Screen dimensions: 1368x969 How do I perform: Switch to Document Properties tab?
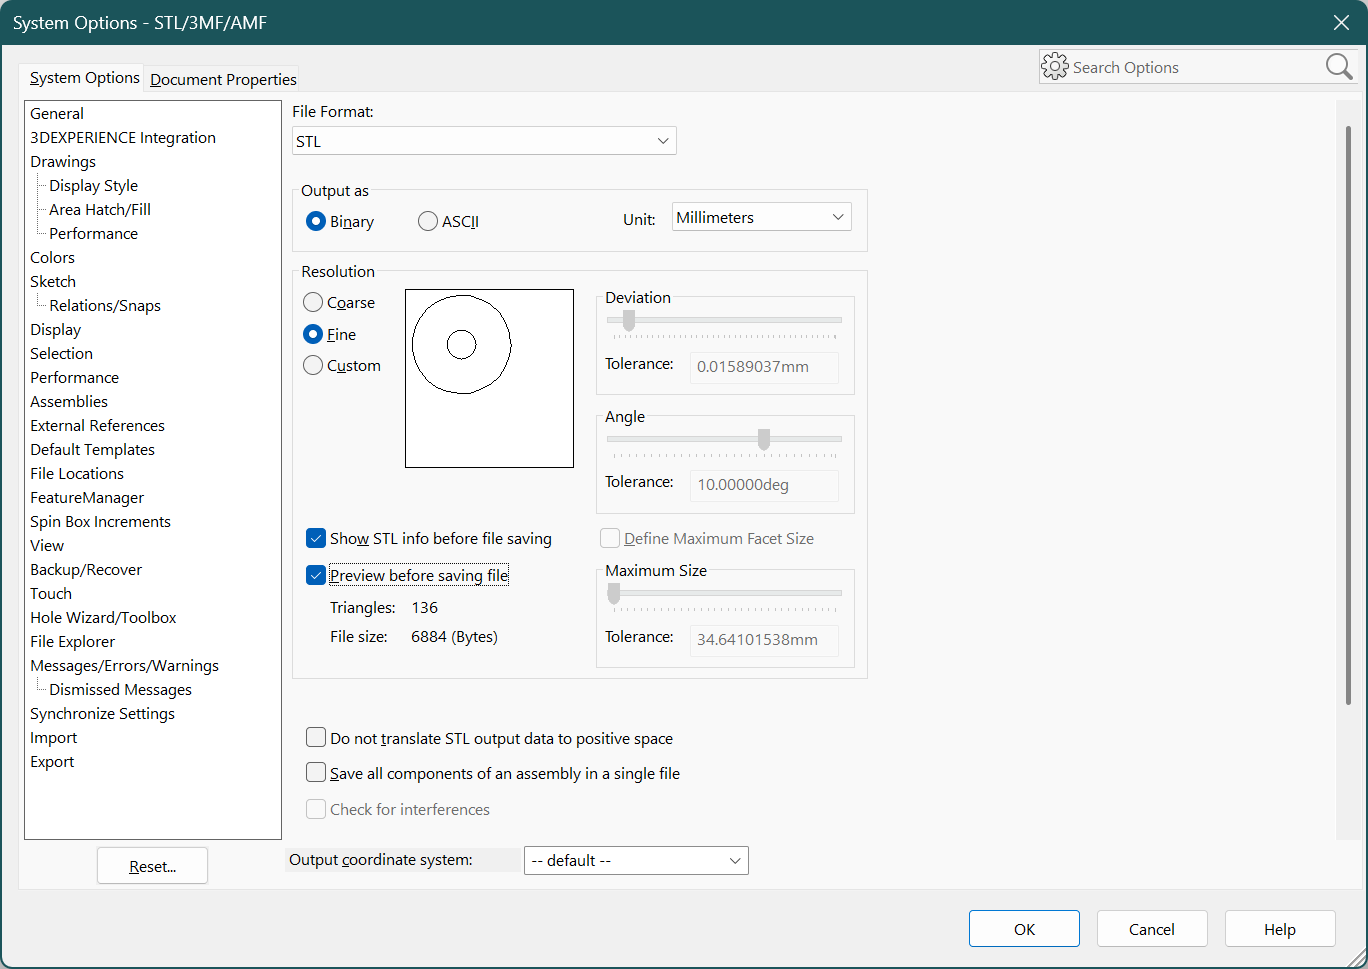point(223,79)
